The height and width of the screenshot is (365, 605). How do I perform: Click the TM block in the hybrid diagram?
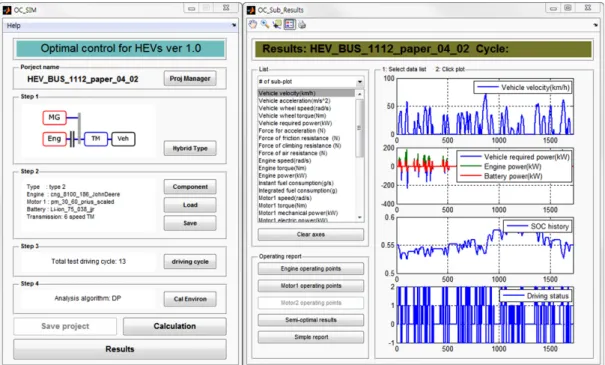point(96,139)
